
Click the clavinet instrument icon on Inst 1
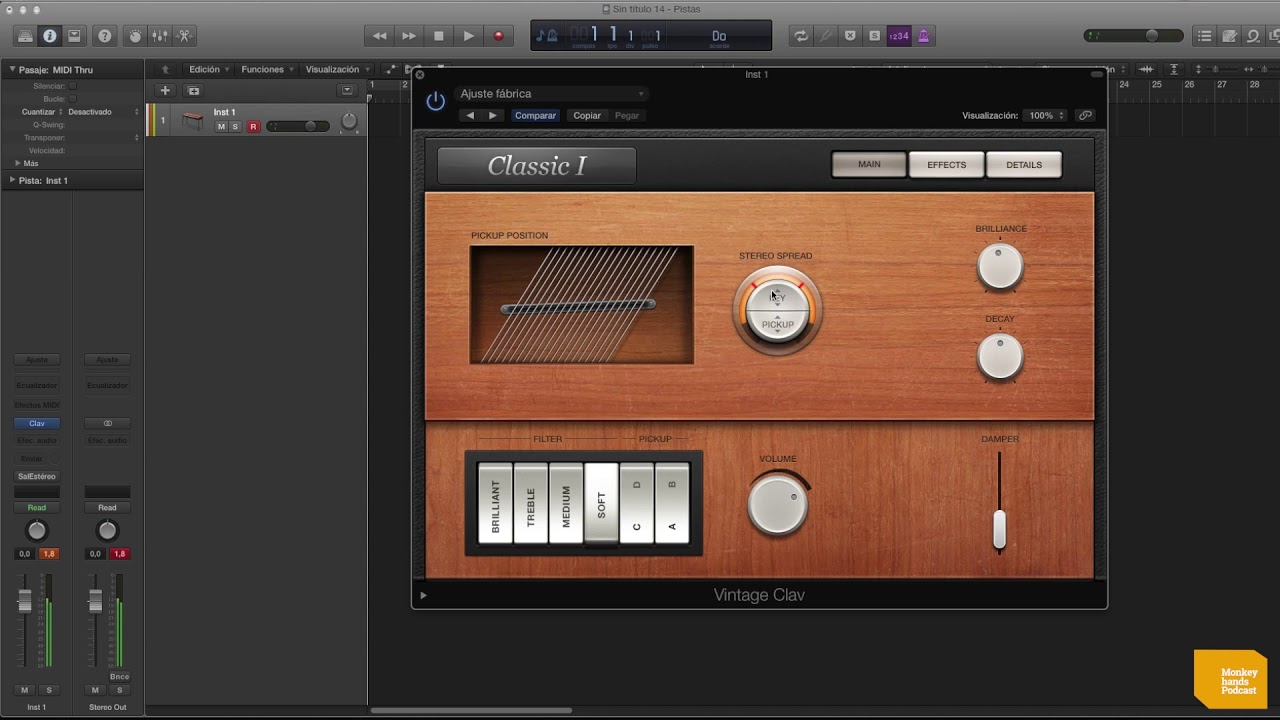(x=193, y=121)
